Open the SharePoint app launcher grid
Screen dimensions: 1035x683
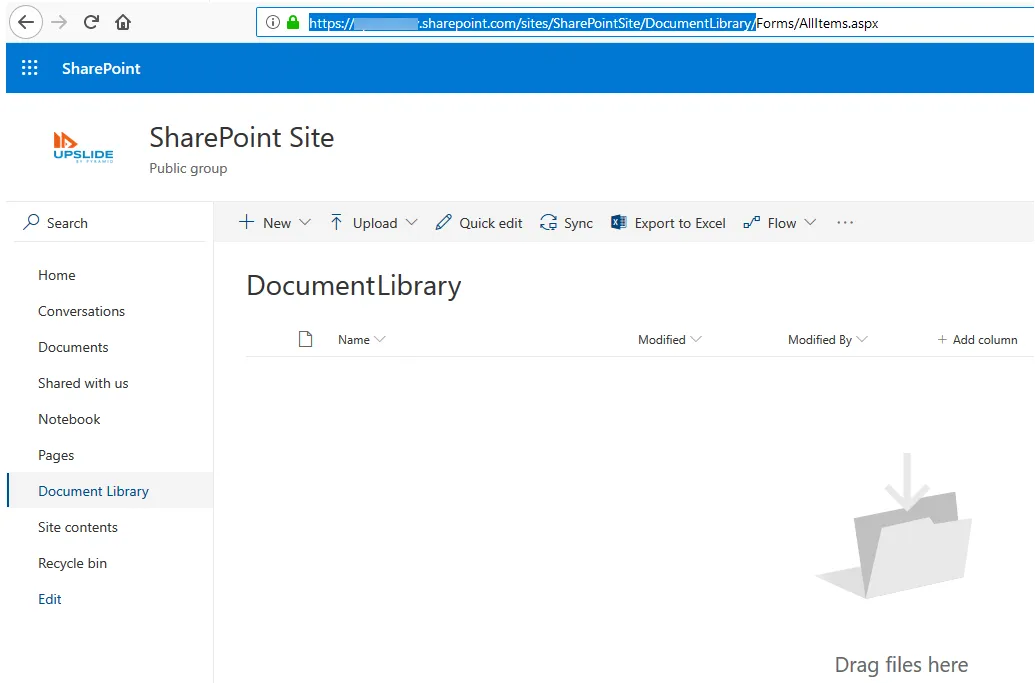click(30, 68)
